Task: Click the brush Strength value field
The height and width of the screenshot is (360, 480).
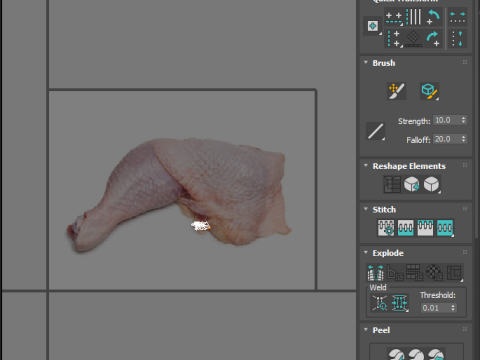Action: (x=447, y=120)
